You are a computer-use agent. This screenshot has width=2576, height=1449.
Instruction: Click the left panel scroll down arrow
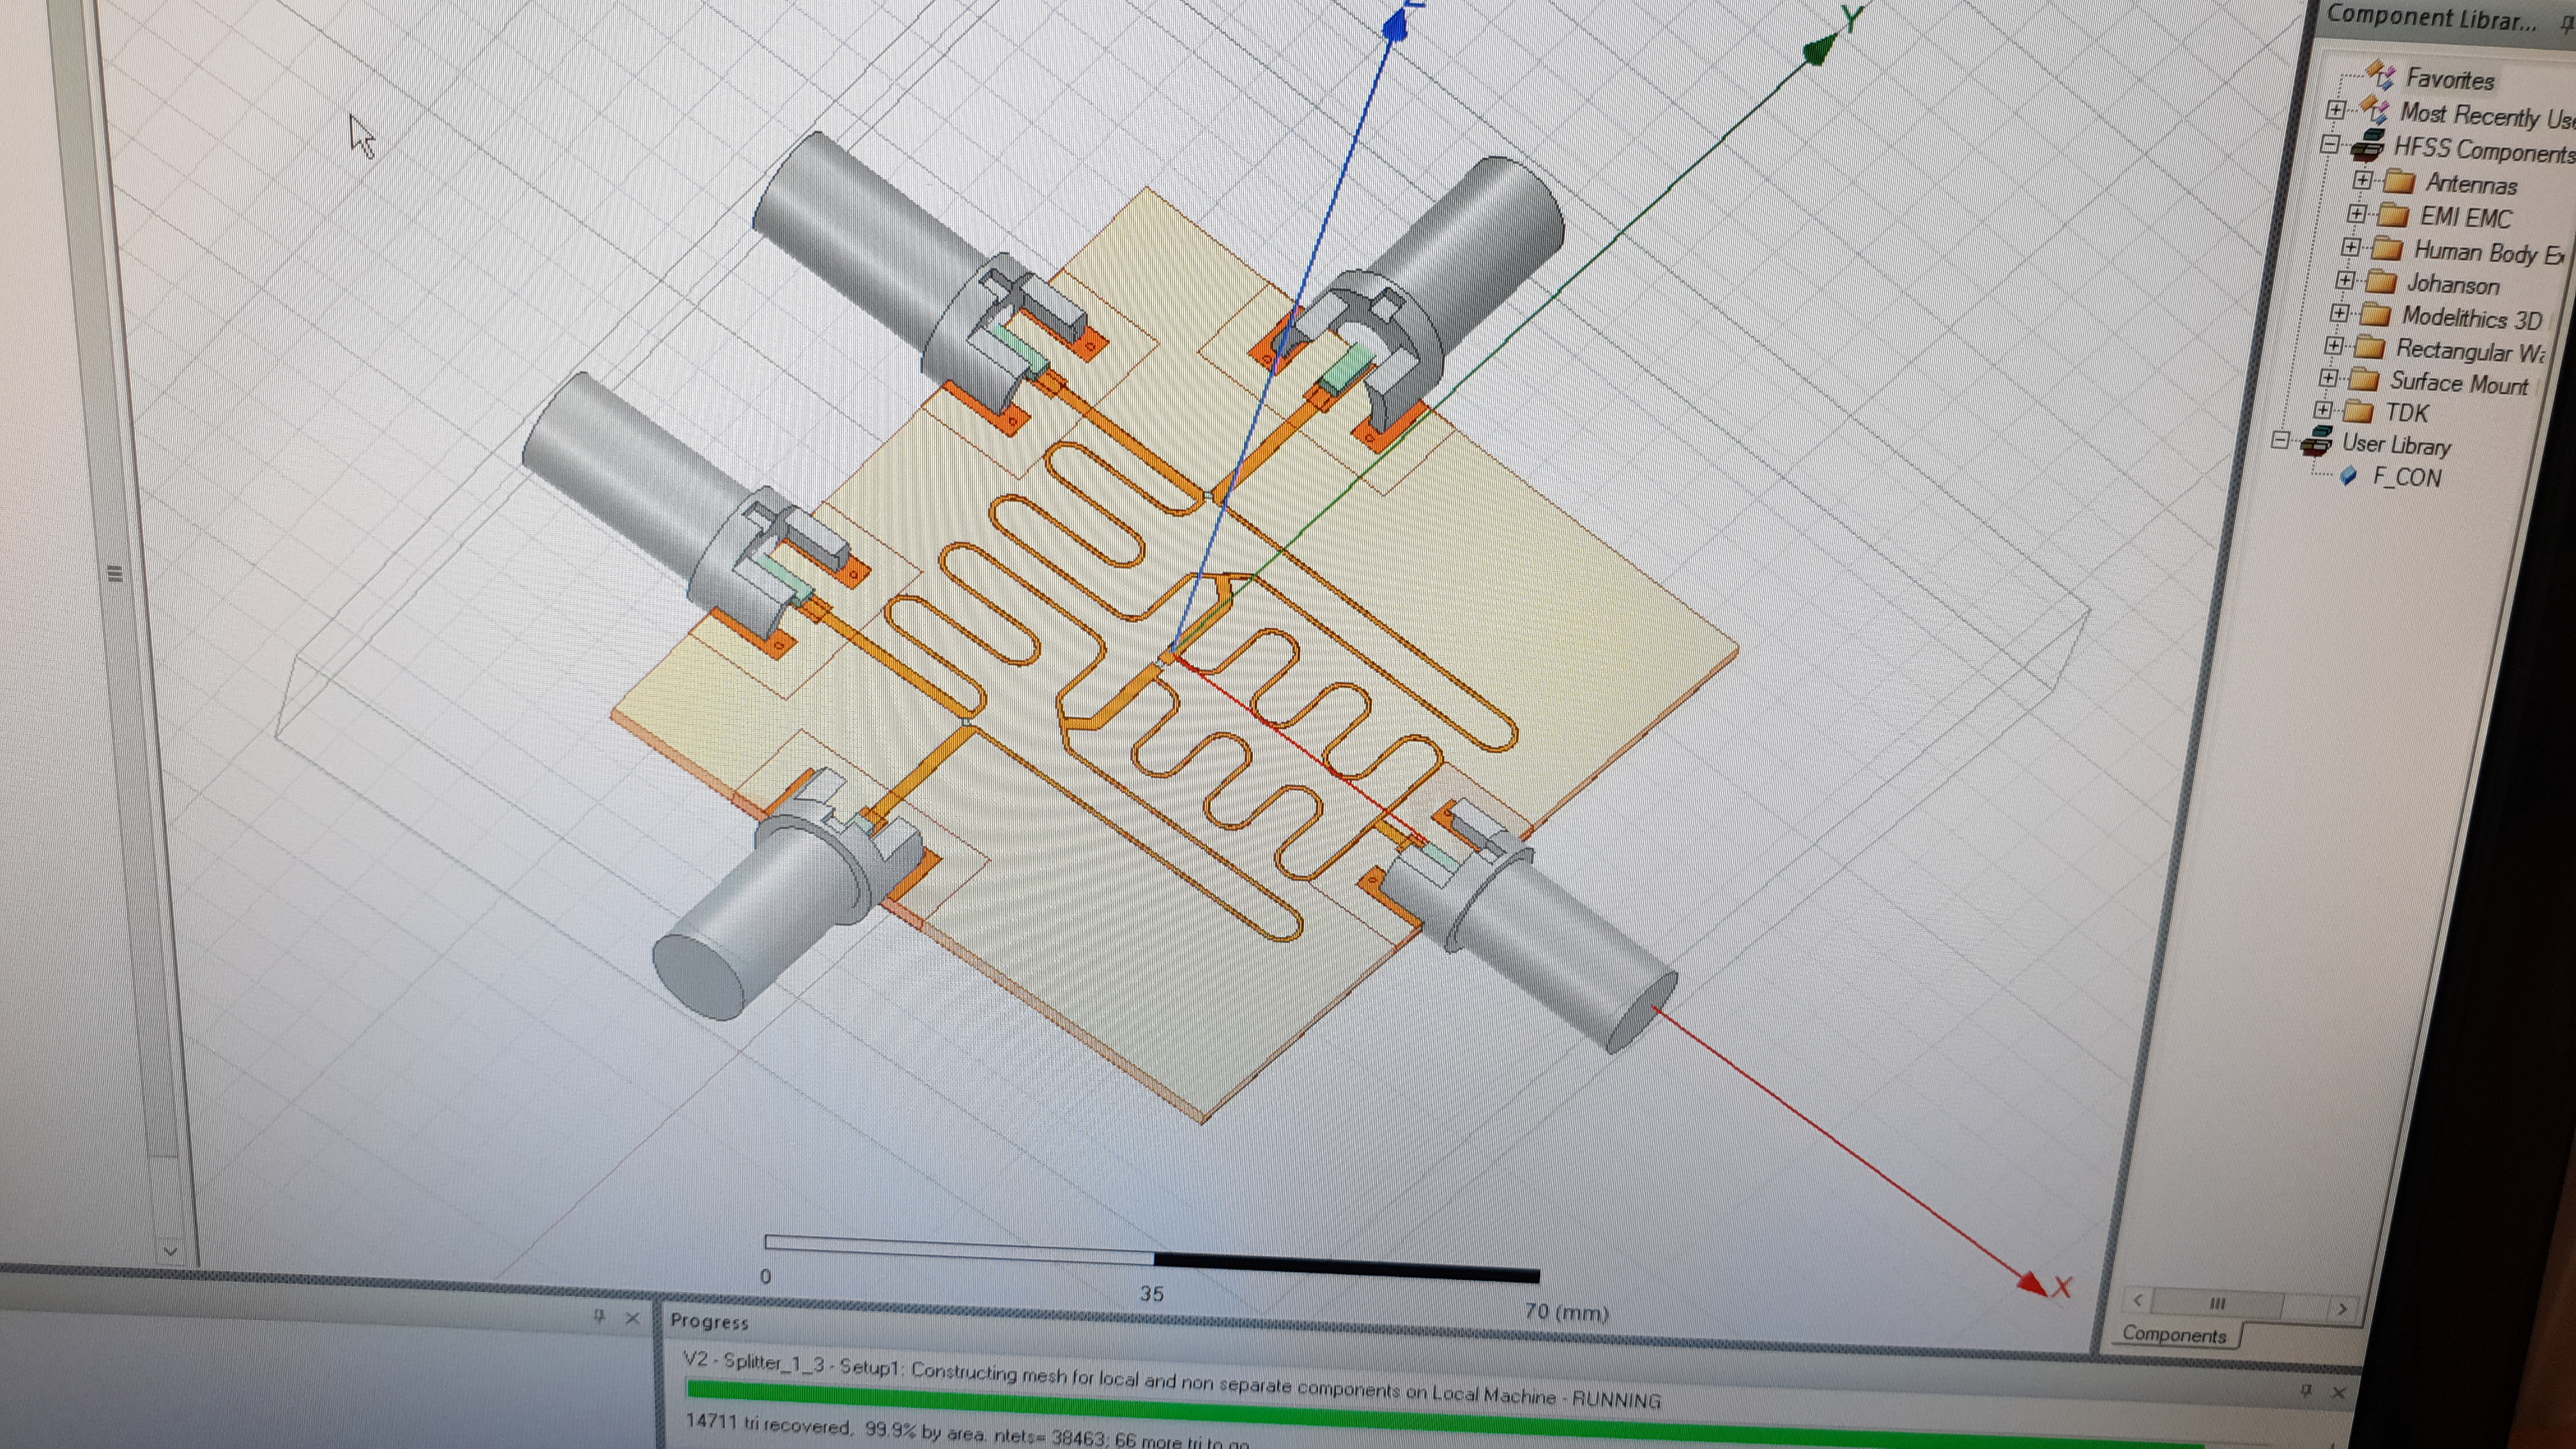169,1251
